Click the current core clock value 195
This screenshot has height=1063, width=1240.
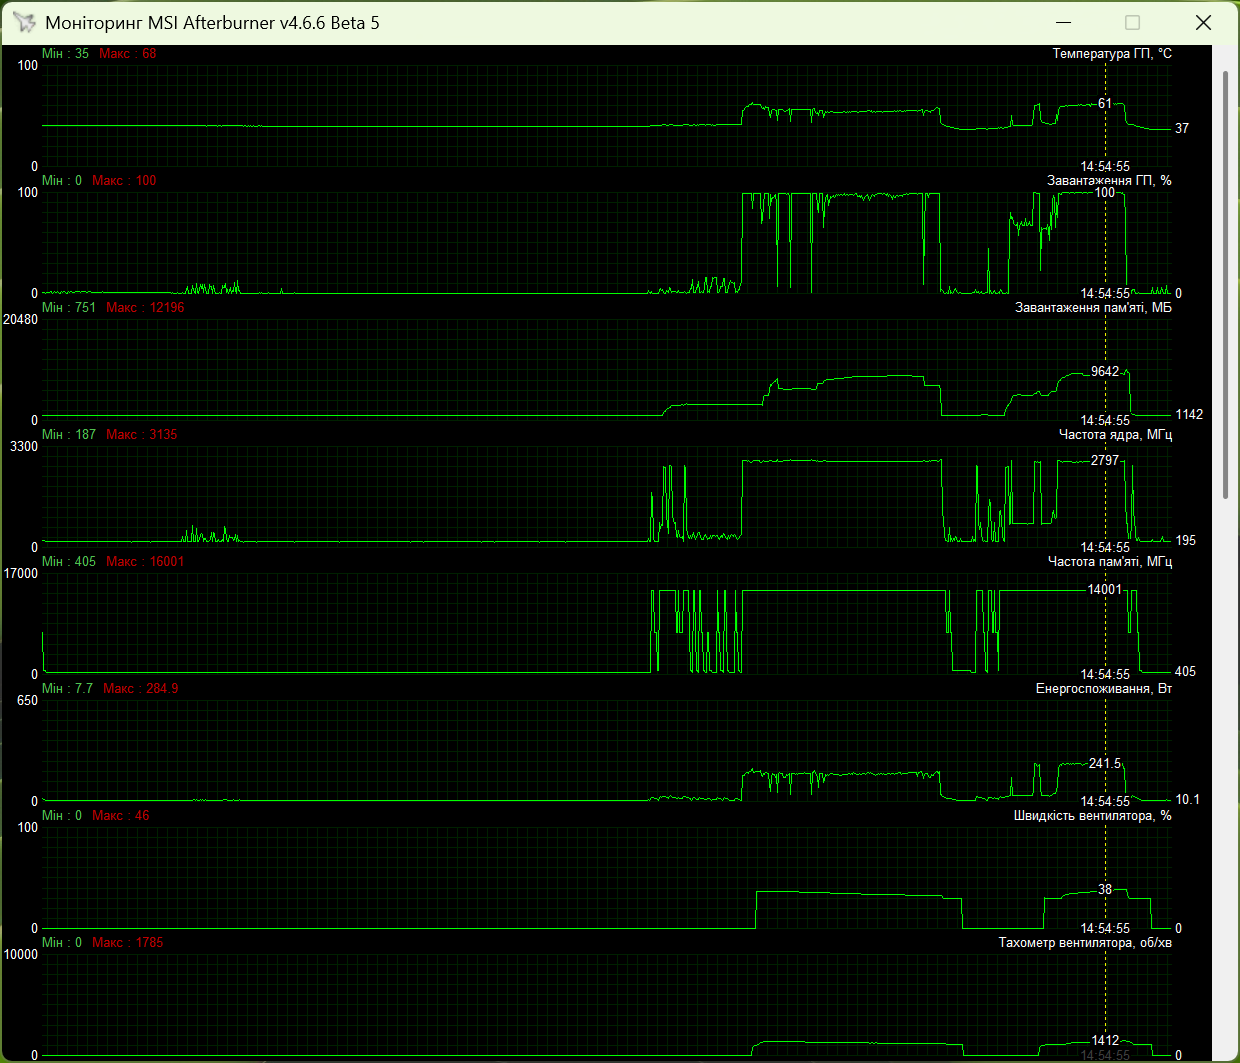click(x=1185, y=541)
